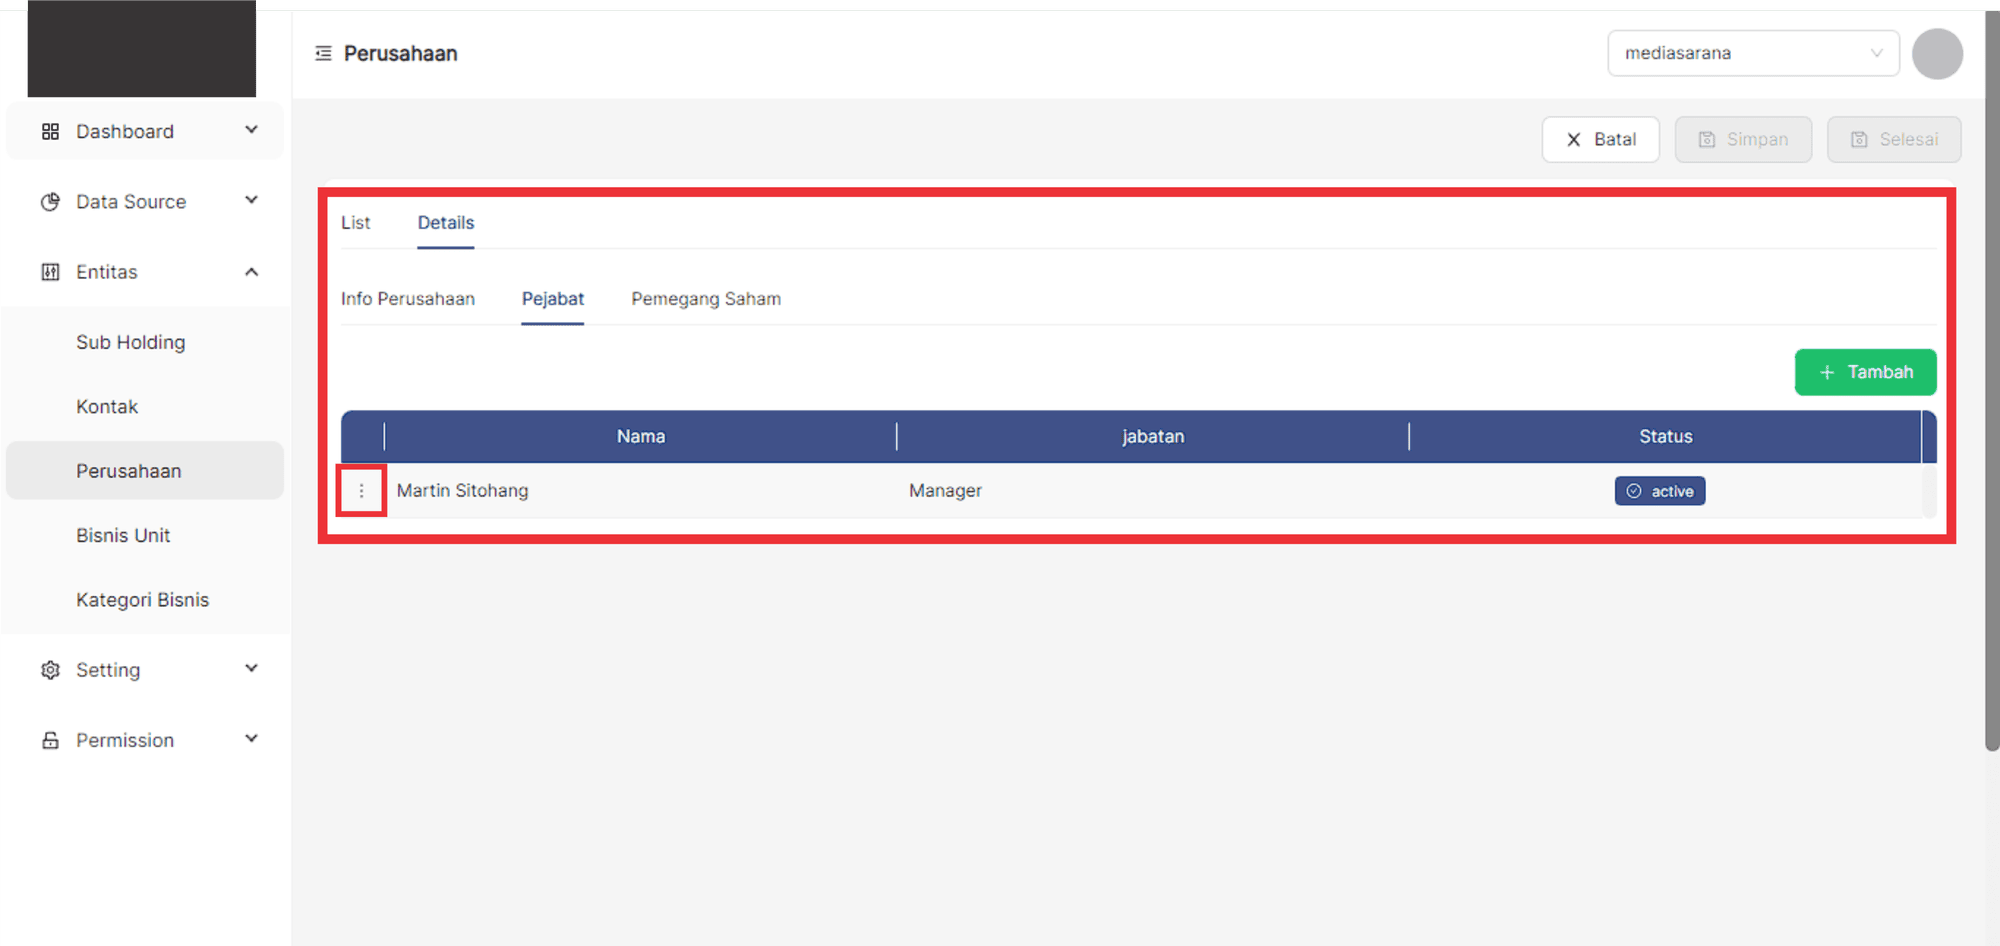2000x946 pixels.
Task: Expand the Permission menu chevron
Action: point(251,739)
